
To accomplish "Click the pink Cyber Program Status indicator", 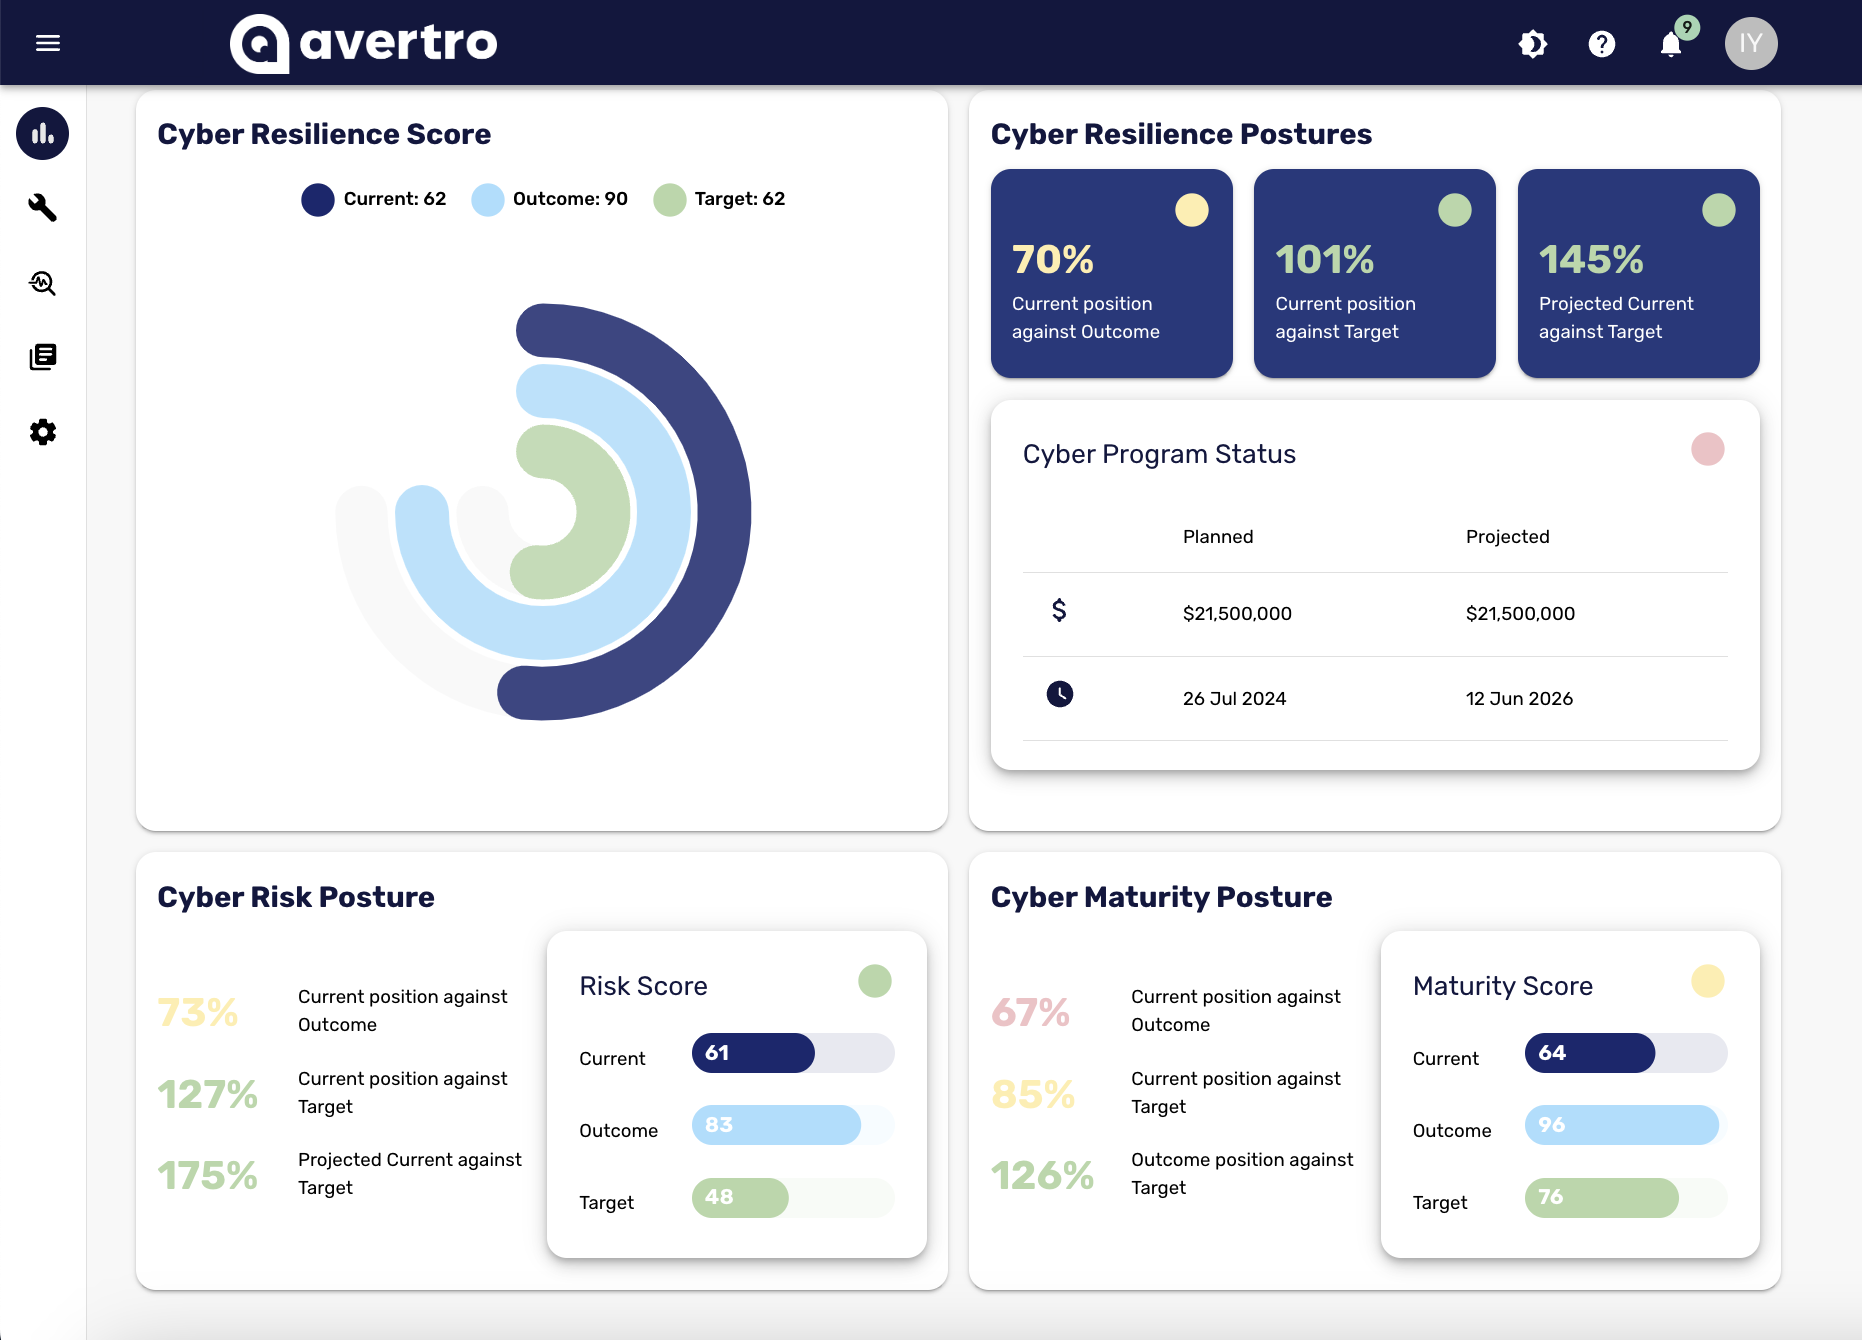I will point(1707,450).
